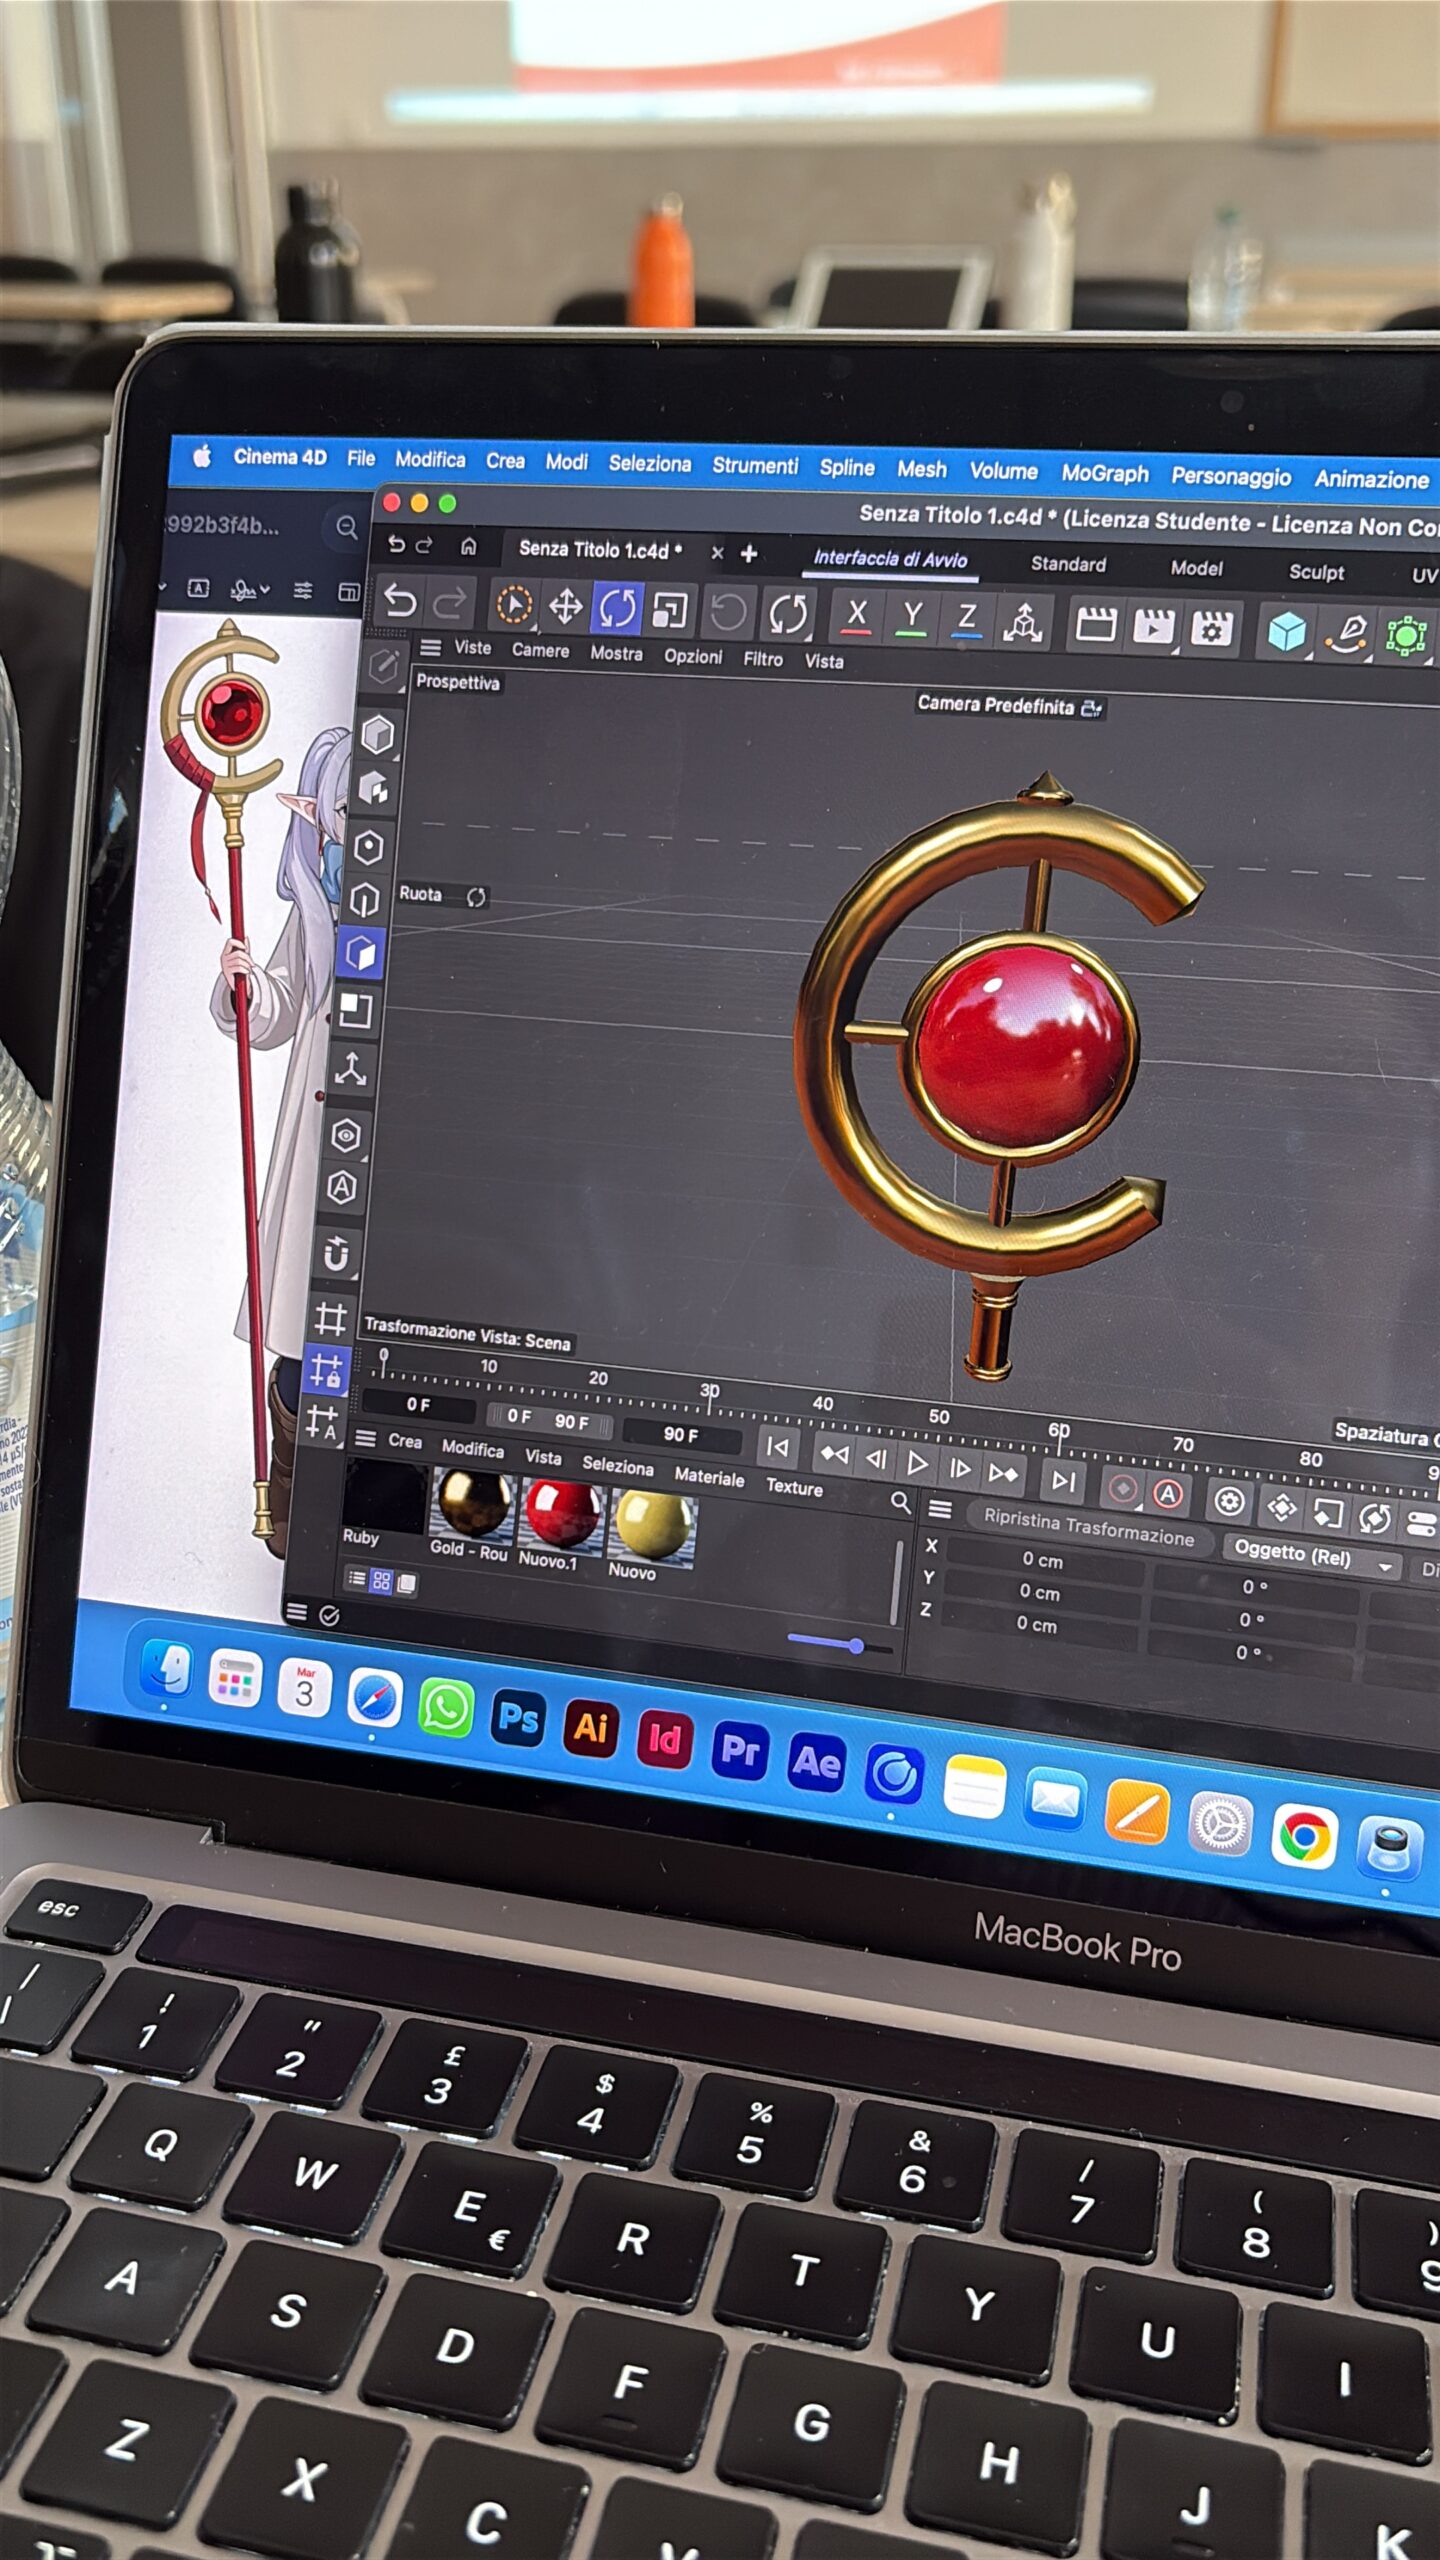Switch to the Sculpt layout tab
The height and width of the screenshot is (2560, 1440).
click(x=1316, y=572)
